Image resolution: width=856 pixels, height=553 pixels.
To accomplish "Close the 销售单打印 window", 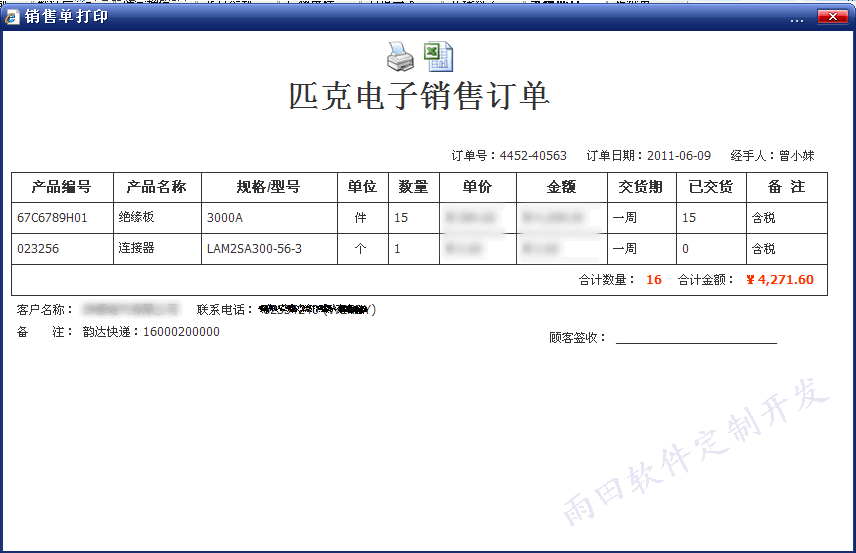I will pyautogui.click(x=832, y=17).
